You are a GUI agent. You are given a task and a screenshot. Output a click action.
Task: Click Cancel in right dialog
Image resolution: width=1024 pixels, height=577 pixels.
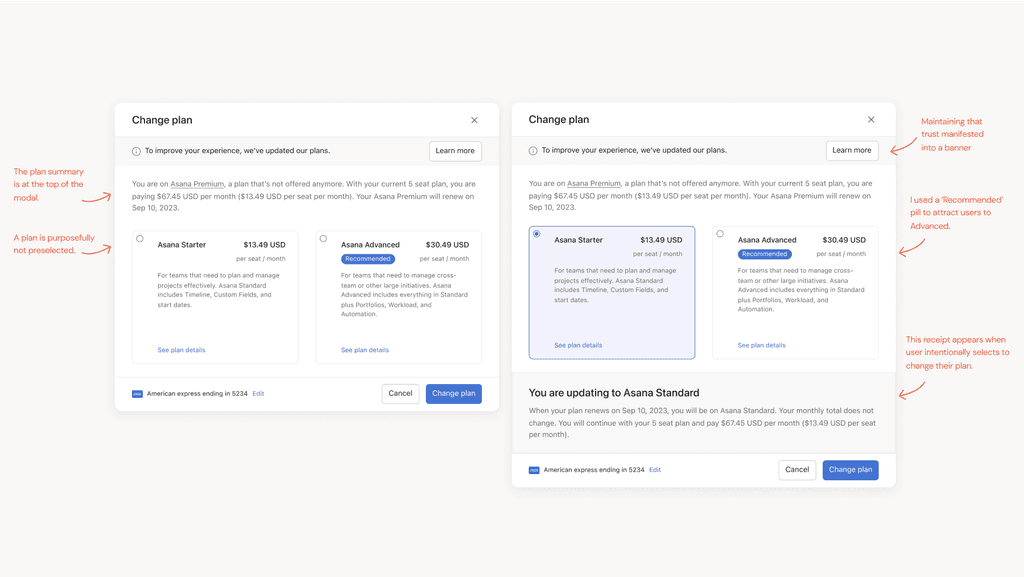797,470
